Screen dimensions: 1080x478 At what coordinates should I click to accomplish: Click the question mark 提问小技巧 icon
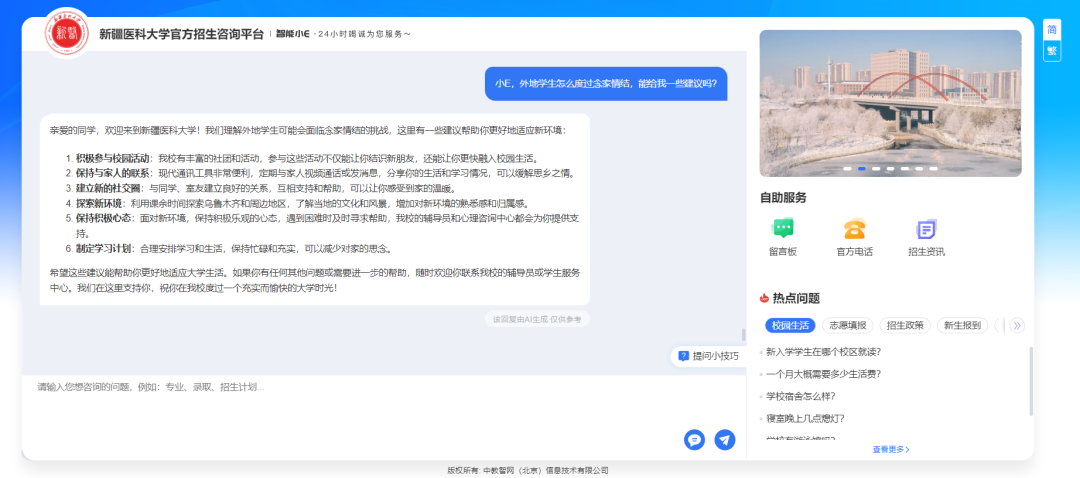684,356
